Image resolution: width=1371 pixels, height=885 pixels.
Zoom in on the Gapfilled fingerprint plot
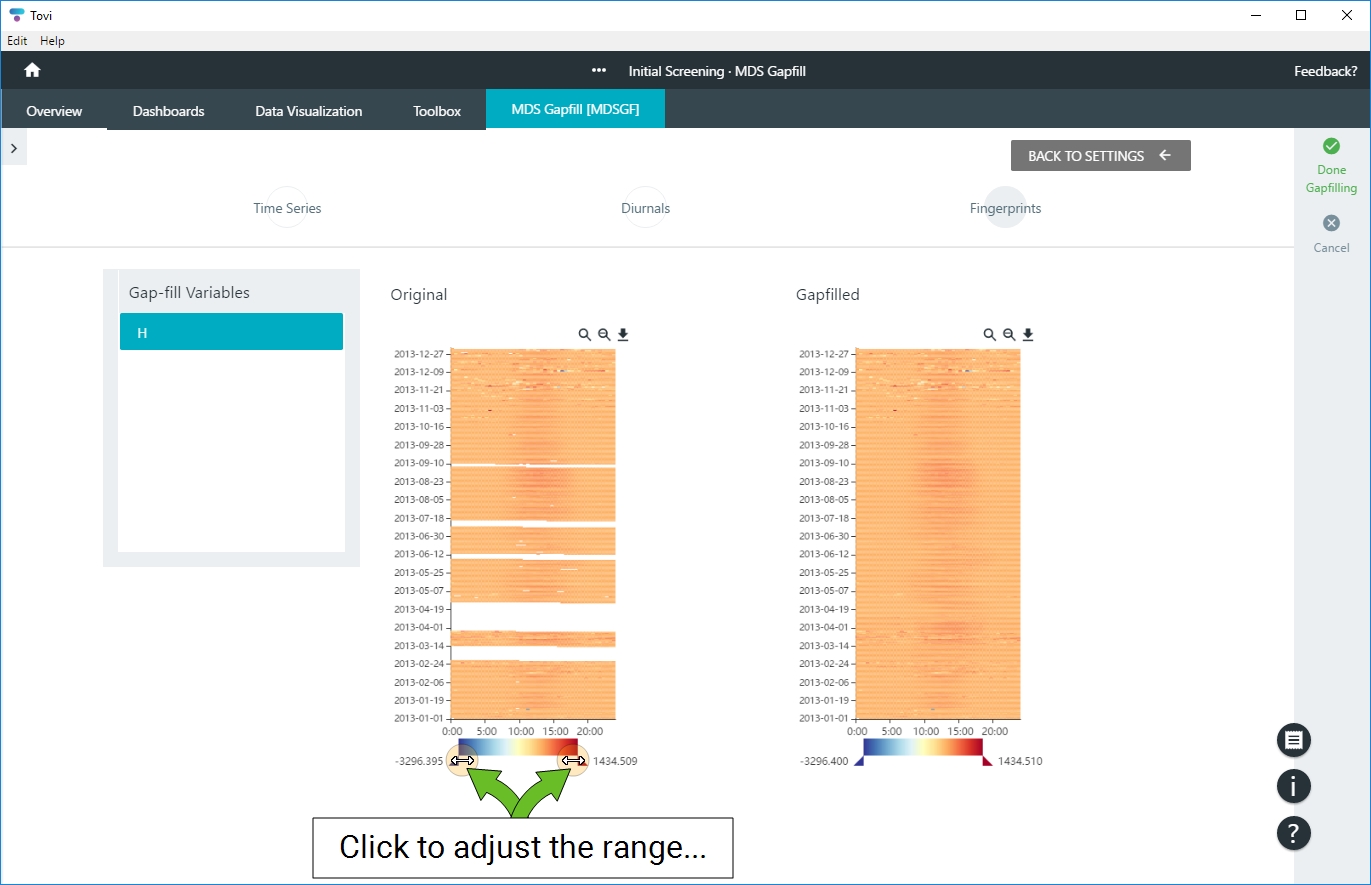click(989, 335)
